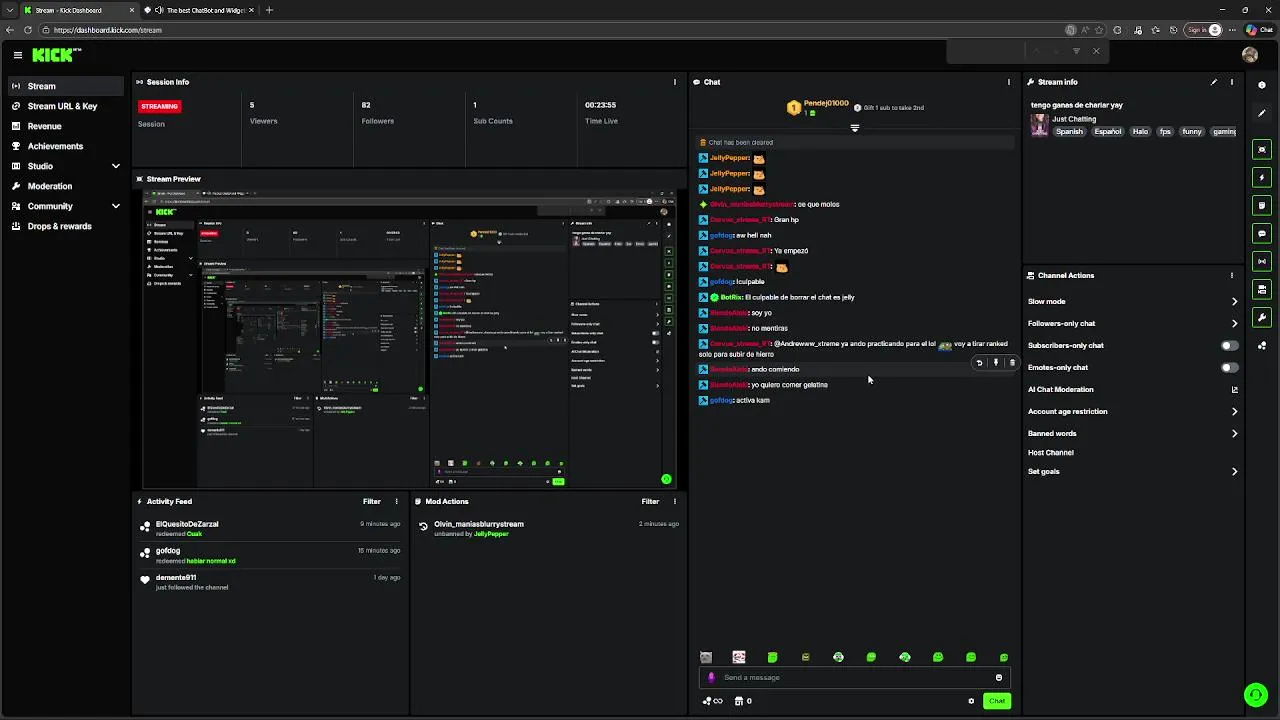Screen dimensions: 1280x720
Task: Open Channel Actions three-dot menu
Action: click(1232, 275)
